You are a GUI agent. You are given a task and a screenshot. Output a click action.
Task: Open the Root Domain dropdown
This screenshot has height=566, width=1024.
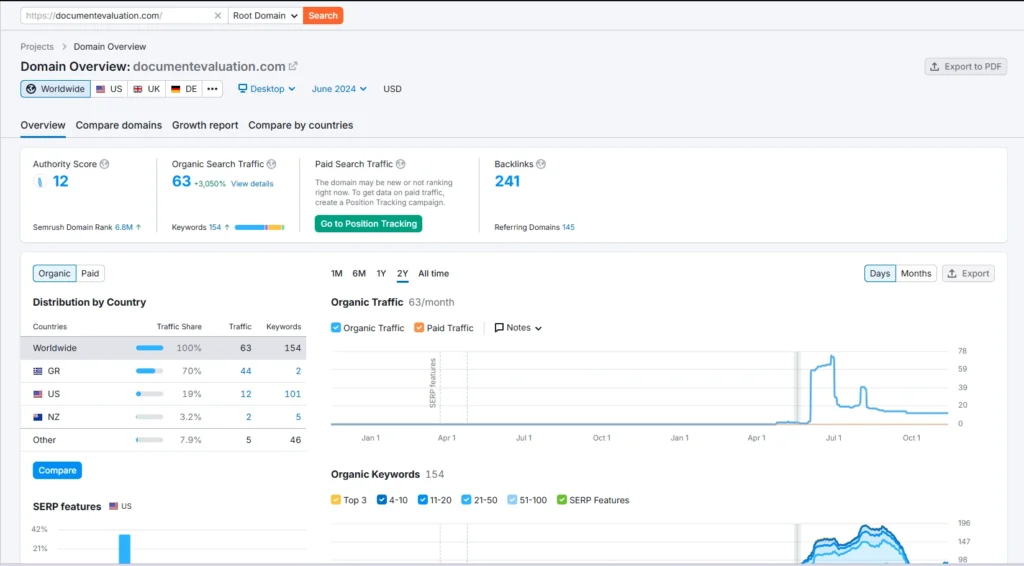click(x=265, y=16)
